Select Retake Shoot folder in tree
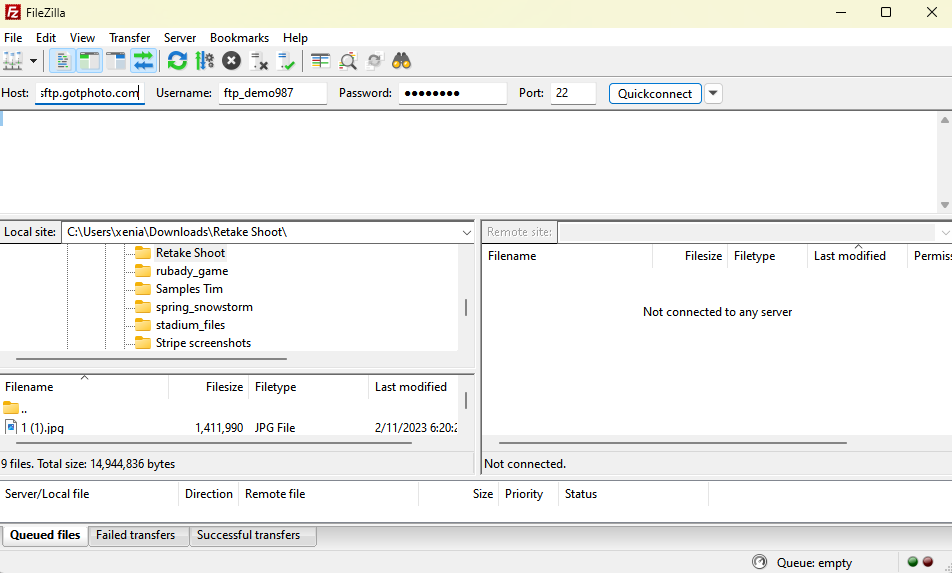 click(x=190, y=253)
